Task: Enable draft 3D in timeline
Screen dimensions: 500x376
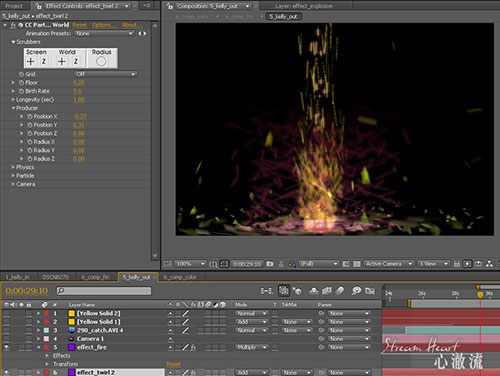Action: pyautogui.click(x=297, y=291)
